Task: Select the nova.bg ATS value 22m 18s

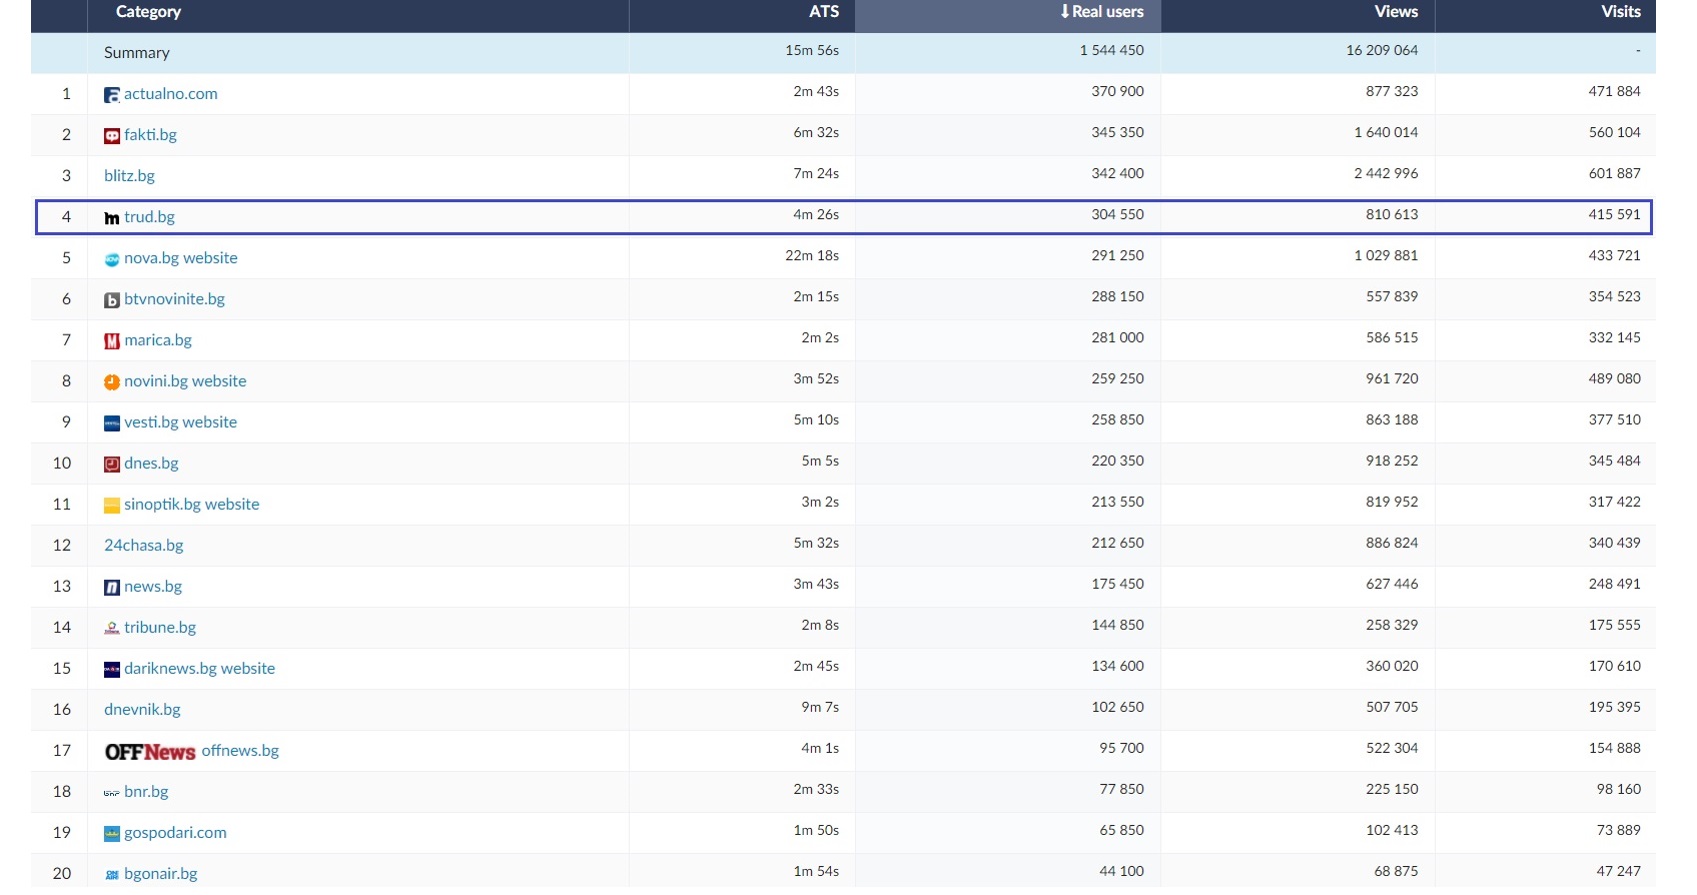Action: pos(812,255)
